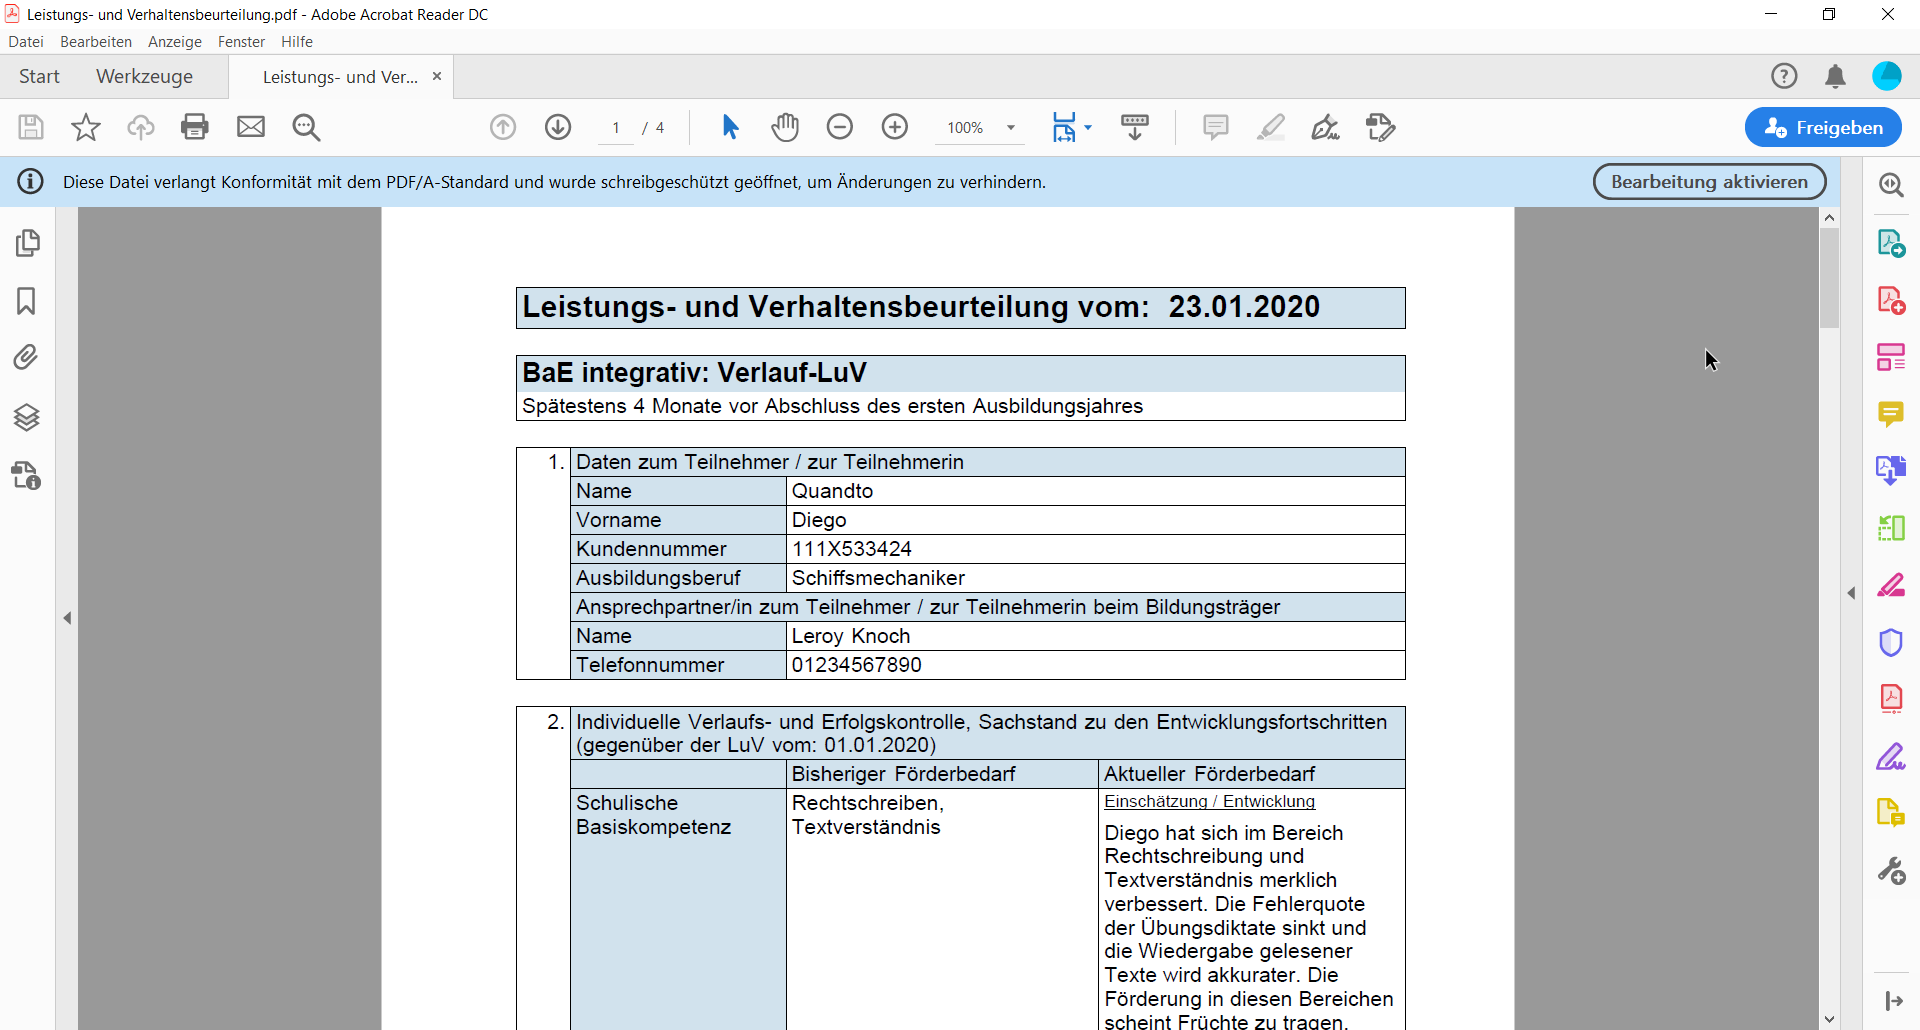Expand the tools pane bottom arrow
The image size is (1920, 1030).
pyautogui.click(x=1893, y=1001)
